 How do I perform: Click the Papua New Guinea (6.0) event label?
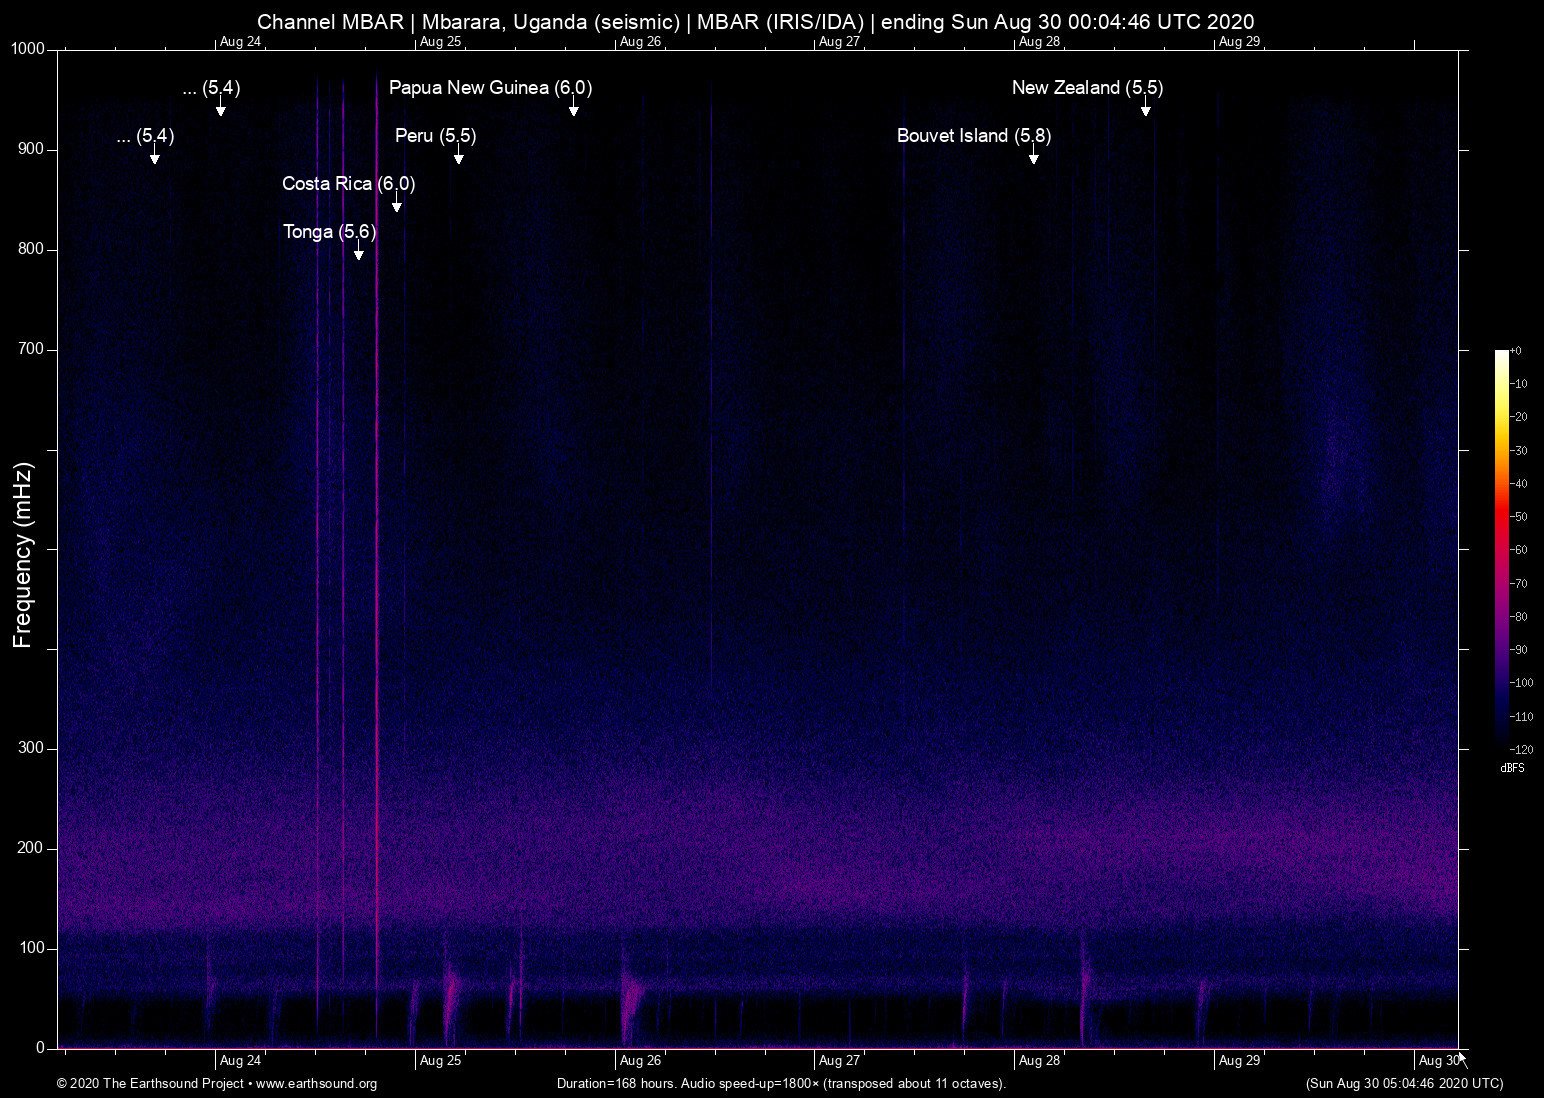490,88
